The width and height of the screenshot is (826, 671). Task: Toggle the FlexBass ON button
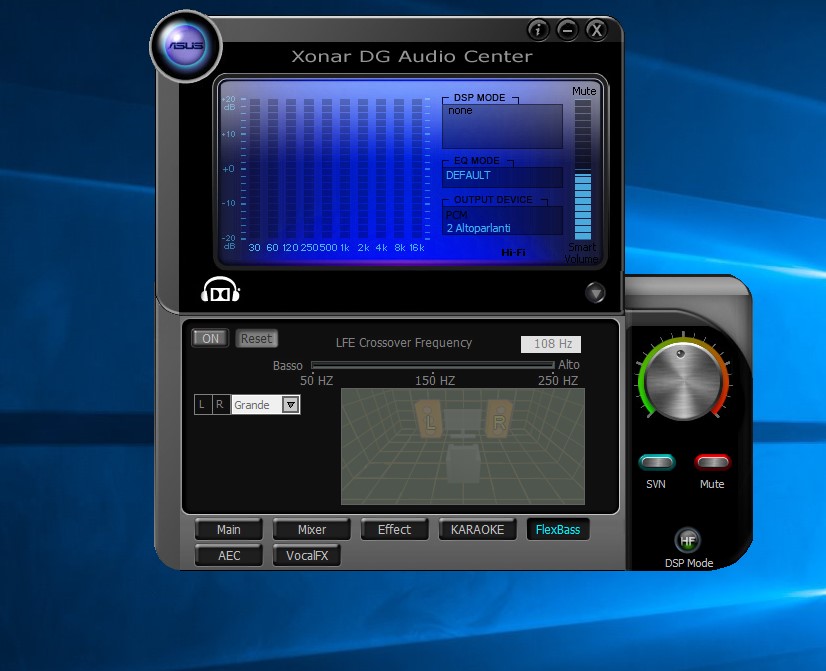pos(210,338)
